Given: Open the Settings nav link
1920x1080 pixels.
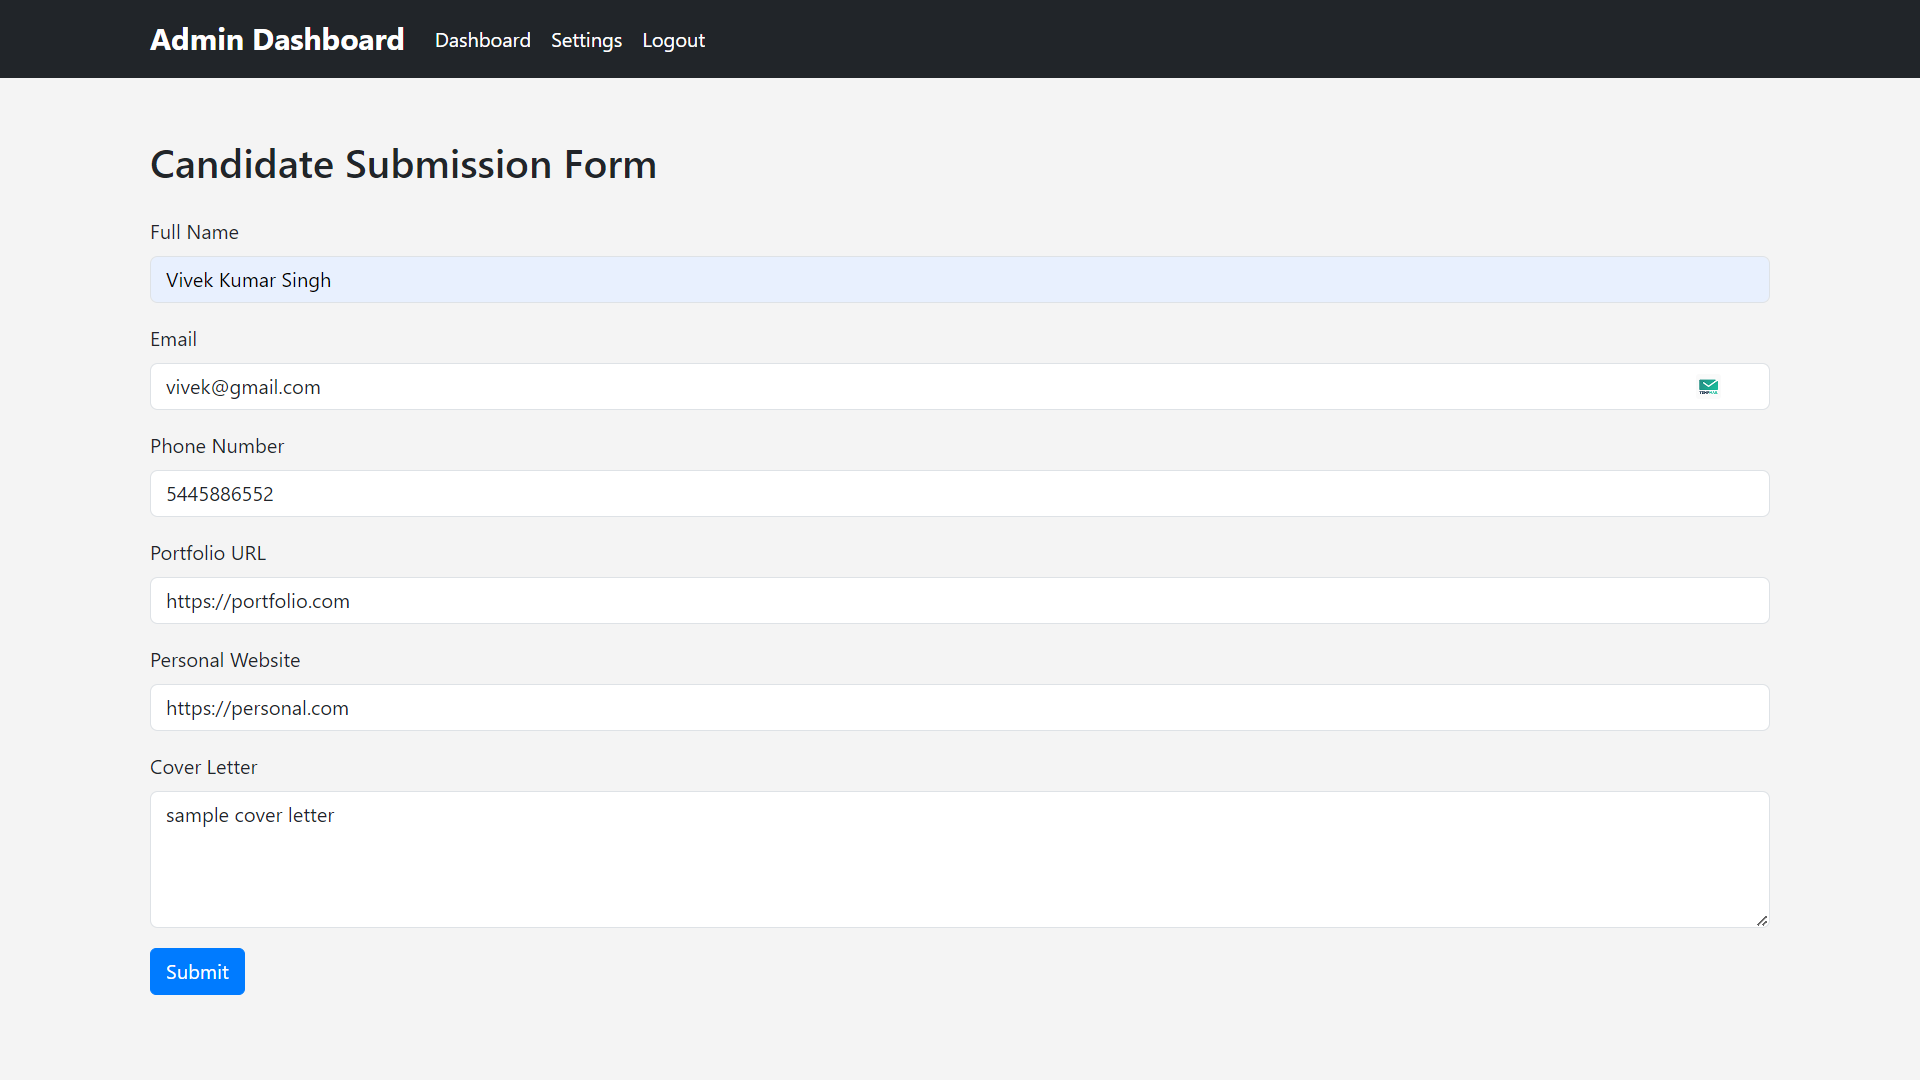Looking at the screenshot, I should click(x=586, y=40).
